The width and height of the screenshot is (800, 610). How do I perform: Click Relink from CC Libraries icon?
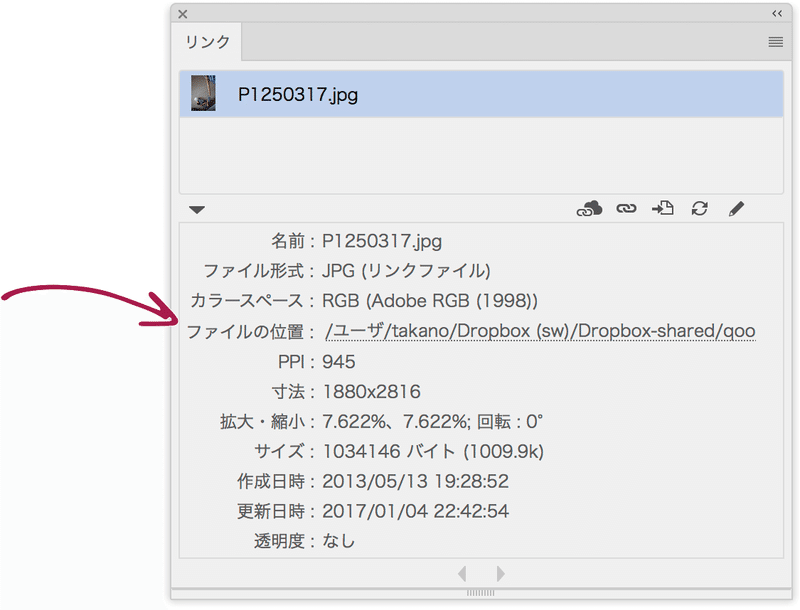[x=589, y=209]
